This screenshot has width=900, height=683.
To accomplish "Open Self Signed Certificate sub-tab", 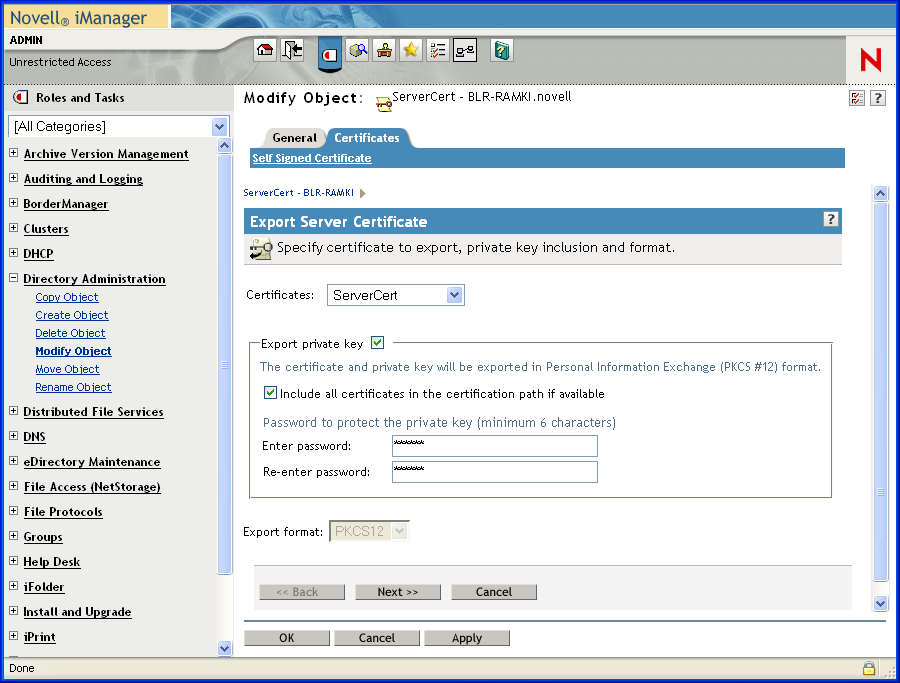I will click(312, 158).
